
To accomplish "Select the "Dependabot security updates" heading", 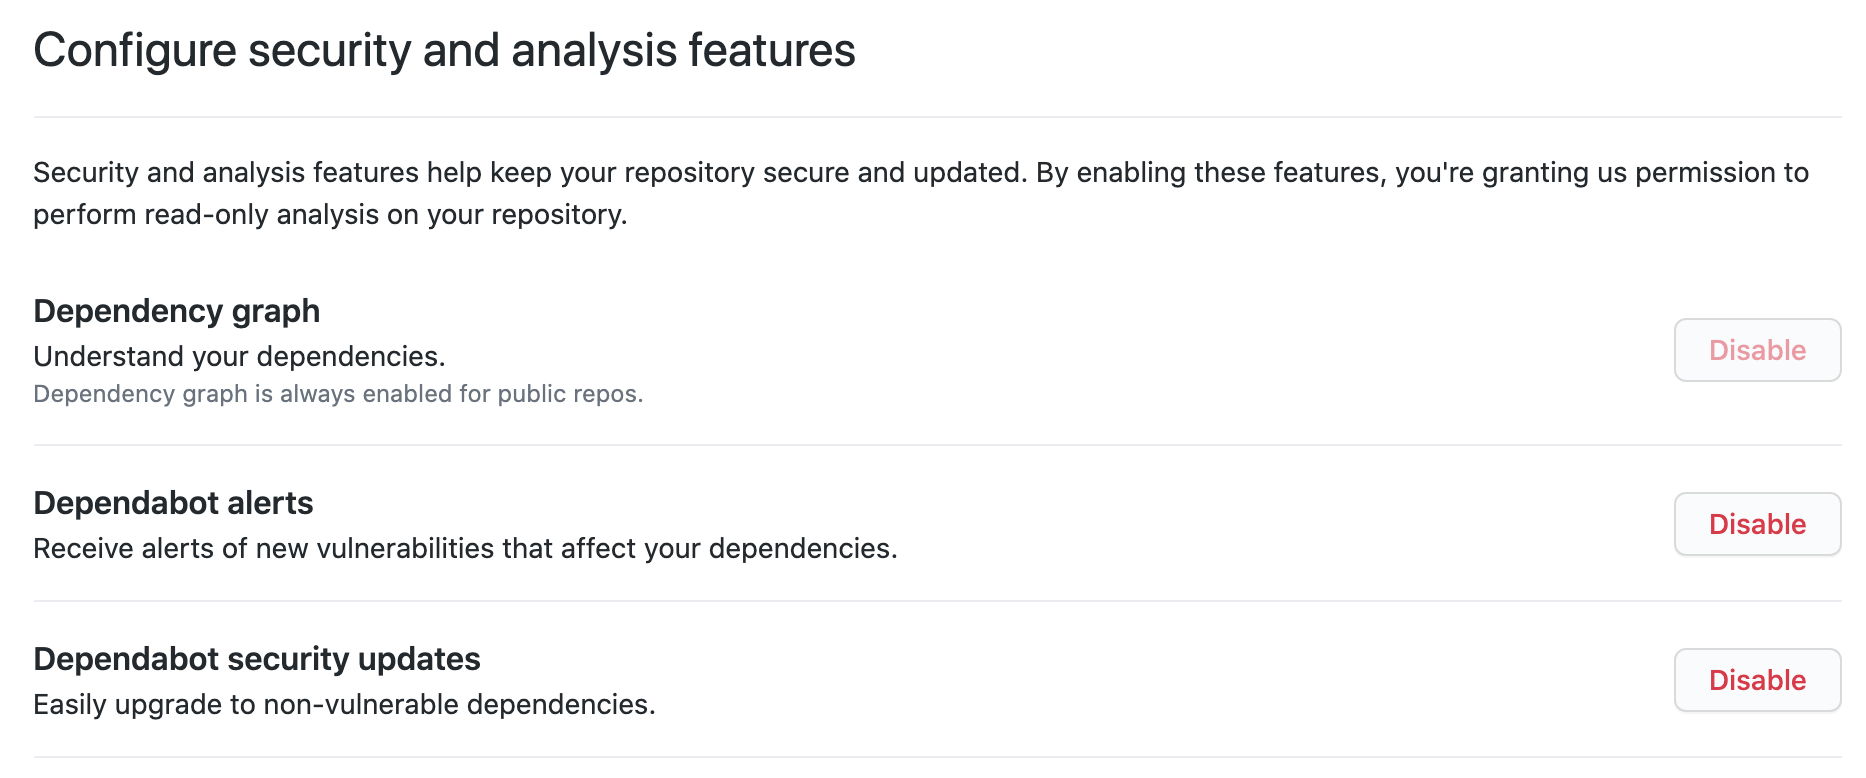I will coord(257,659).
